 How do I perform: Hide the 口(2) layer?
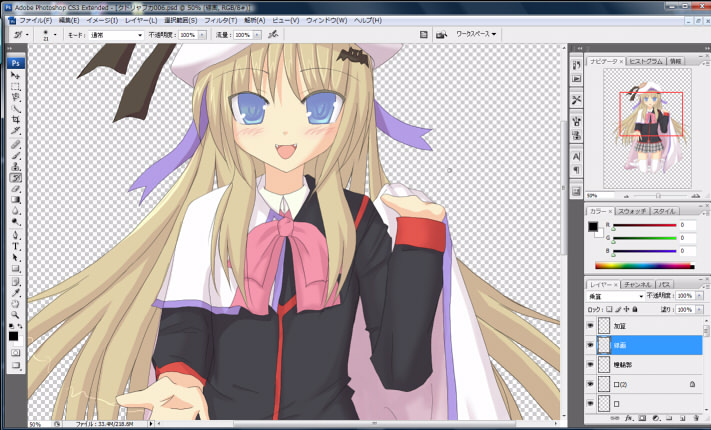click(x=590, y=384)
